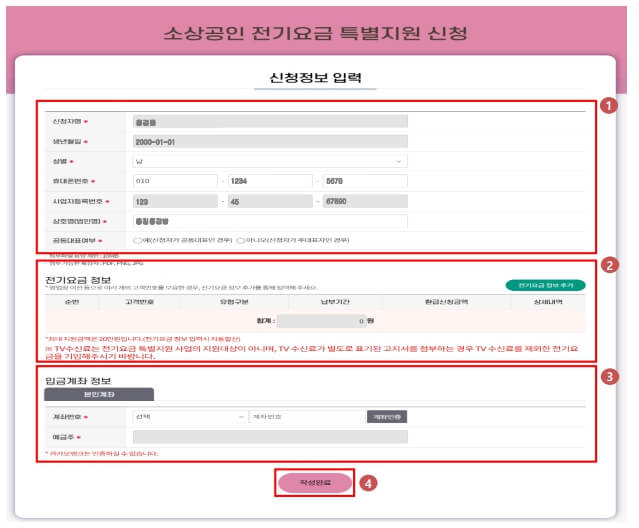Viewport: 639px width, 528px height.
Task: Click the 합계 total amount field
Action: tap(322, 321)
